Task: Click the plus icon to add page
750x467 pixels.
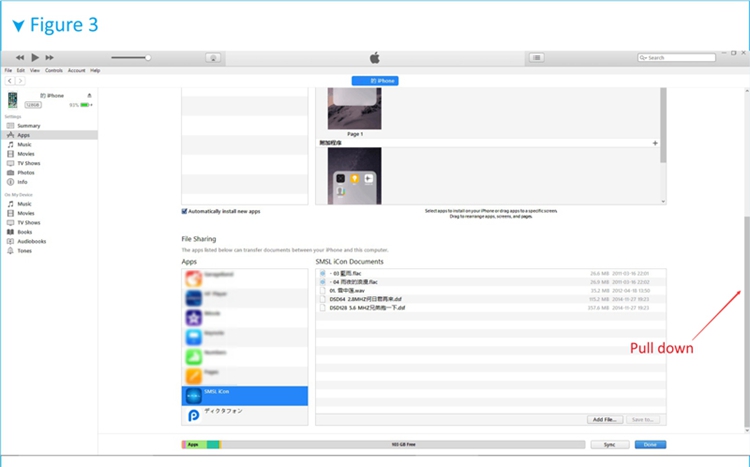Action: coord(655,143)
